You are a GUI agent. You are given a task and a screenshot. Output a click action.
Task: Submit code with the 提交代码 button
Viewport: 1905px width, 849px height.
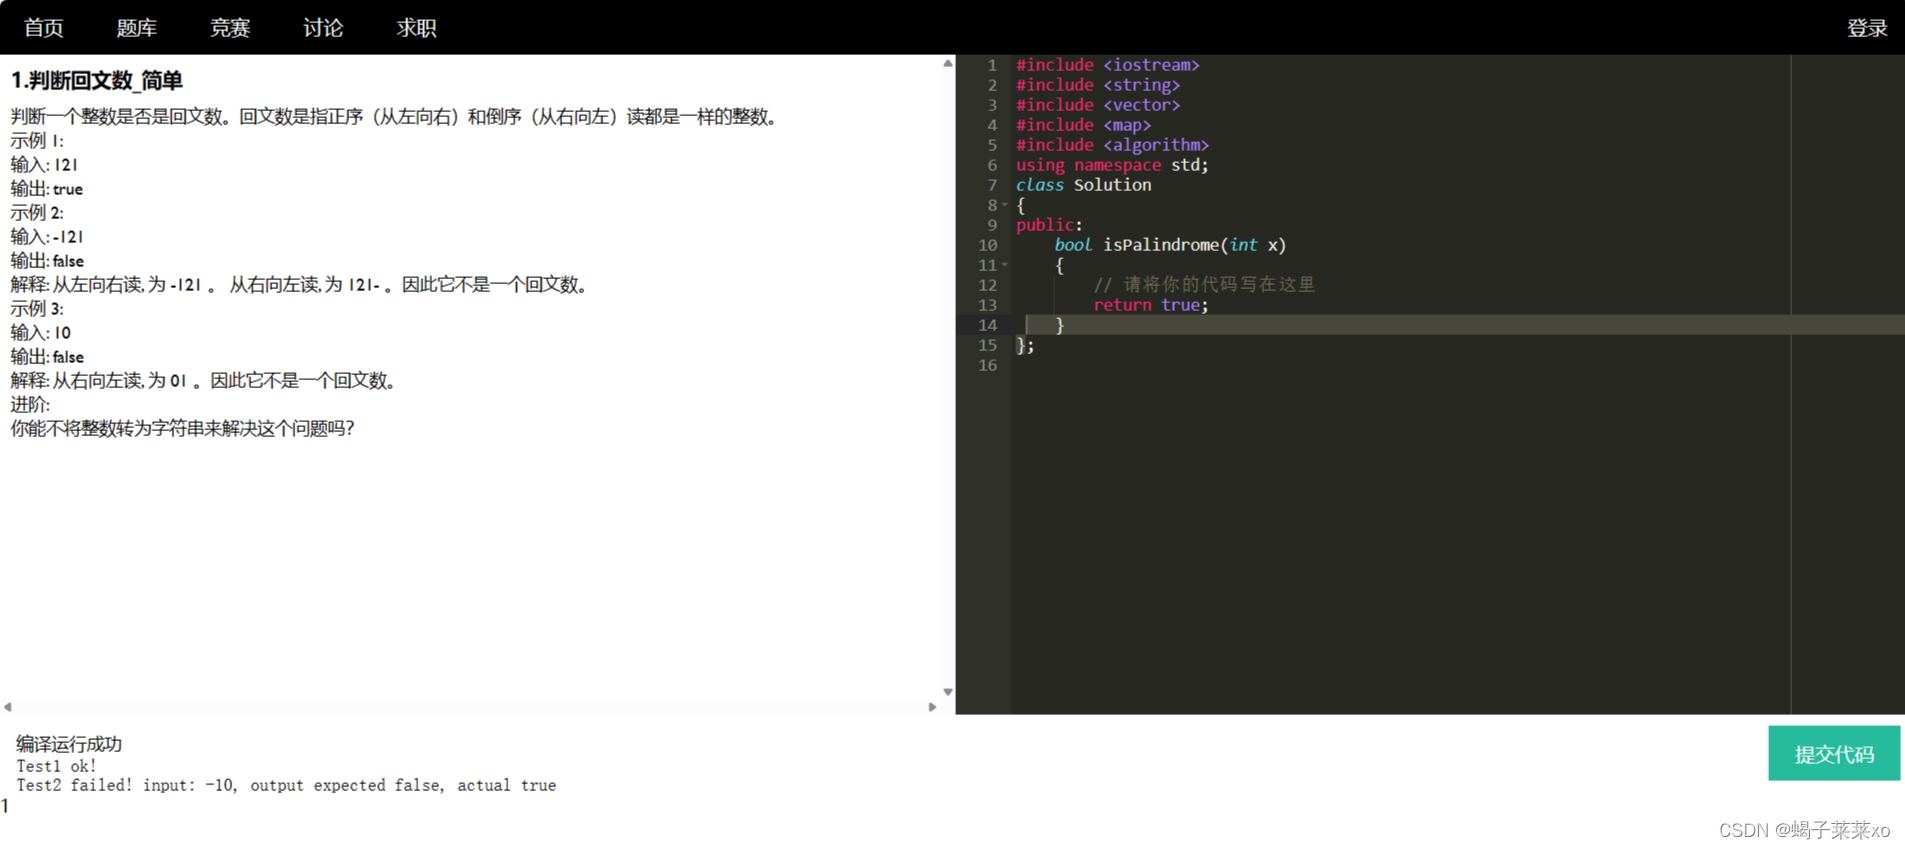(1834, 753)
